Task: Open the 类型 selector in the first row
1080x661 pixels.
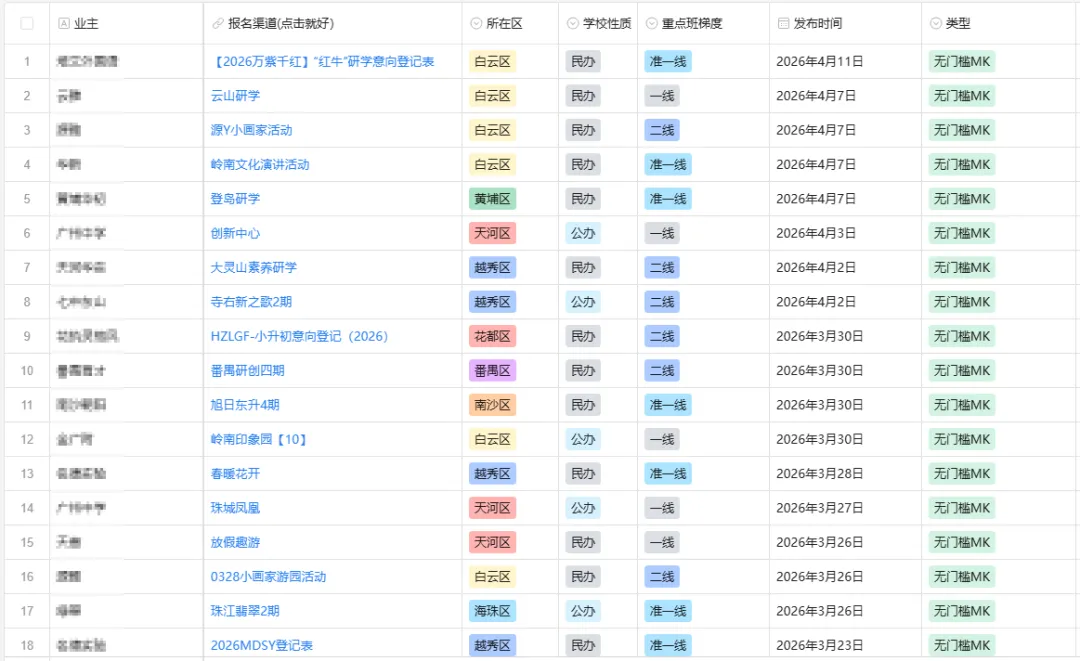Action: tap(961, 61)
